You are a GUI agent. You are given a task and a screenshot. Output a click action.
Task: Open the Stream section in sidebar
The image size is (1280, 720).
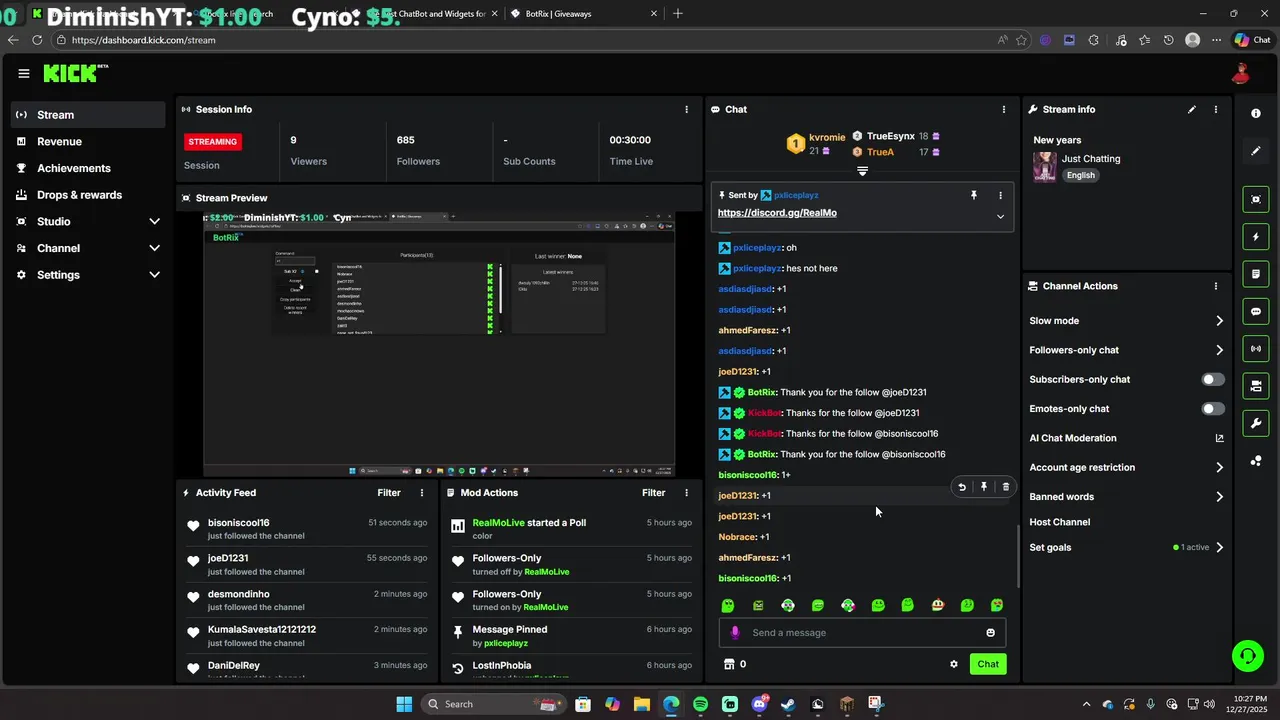pos(89,115)
